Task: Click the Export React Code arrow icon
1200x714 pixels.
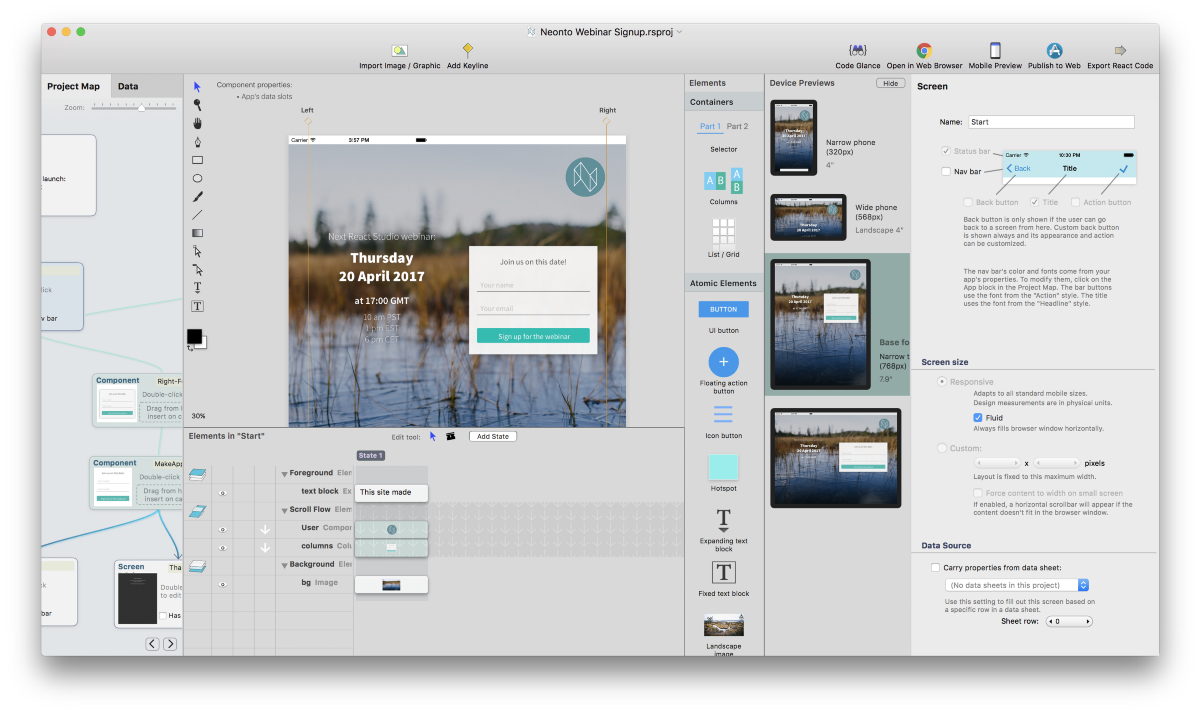Action: pos(1120,50)
